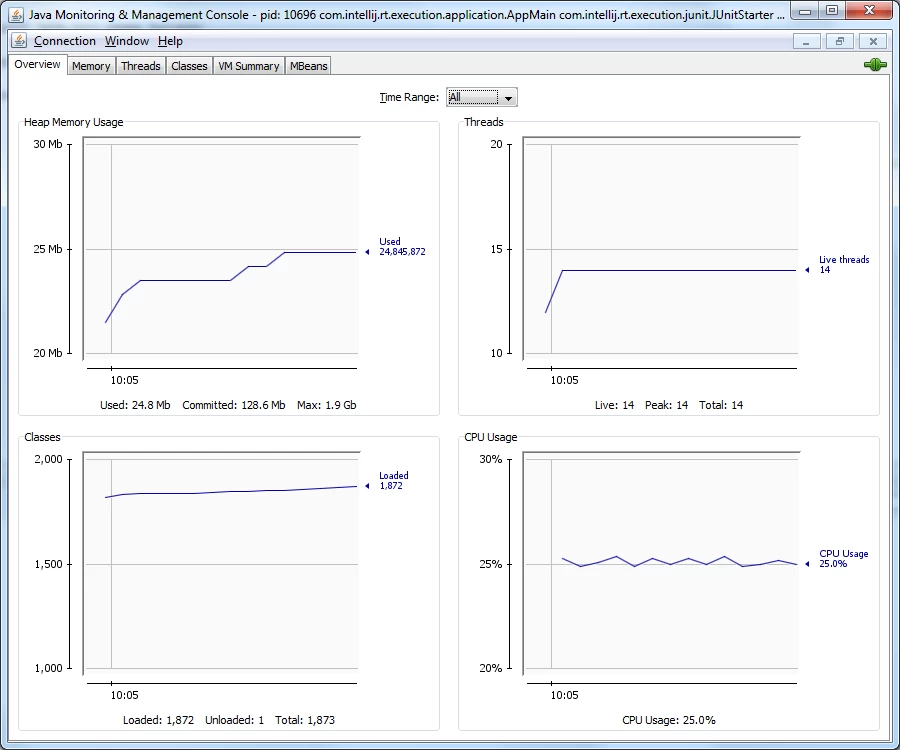Viewport: 900px width, 750px height.
Task: Switch to the Memory tab
Action: coord(91,66)
